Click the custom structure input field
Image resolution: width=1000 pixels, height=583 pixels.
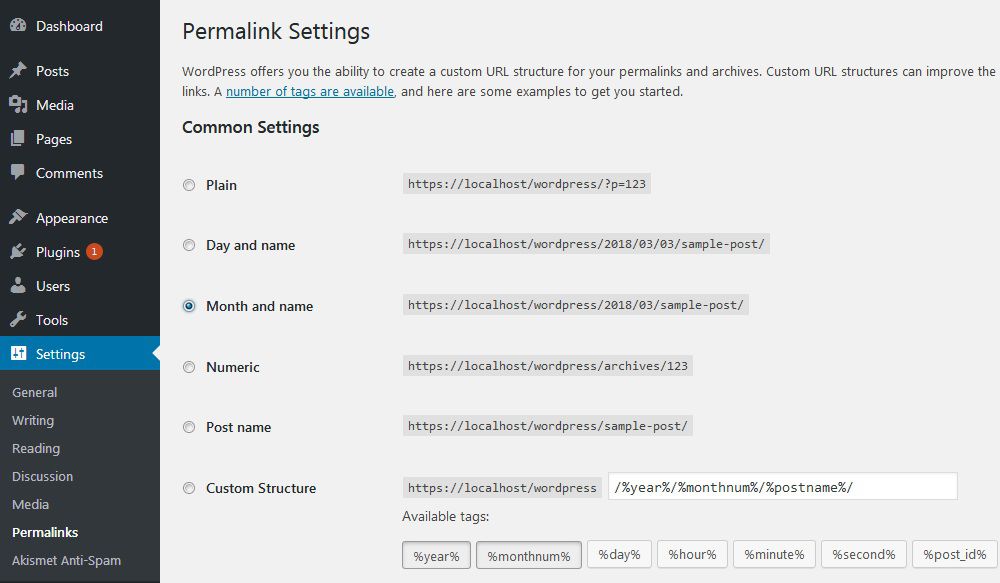click(x=783, y=487)
